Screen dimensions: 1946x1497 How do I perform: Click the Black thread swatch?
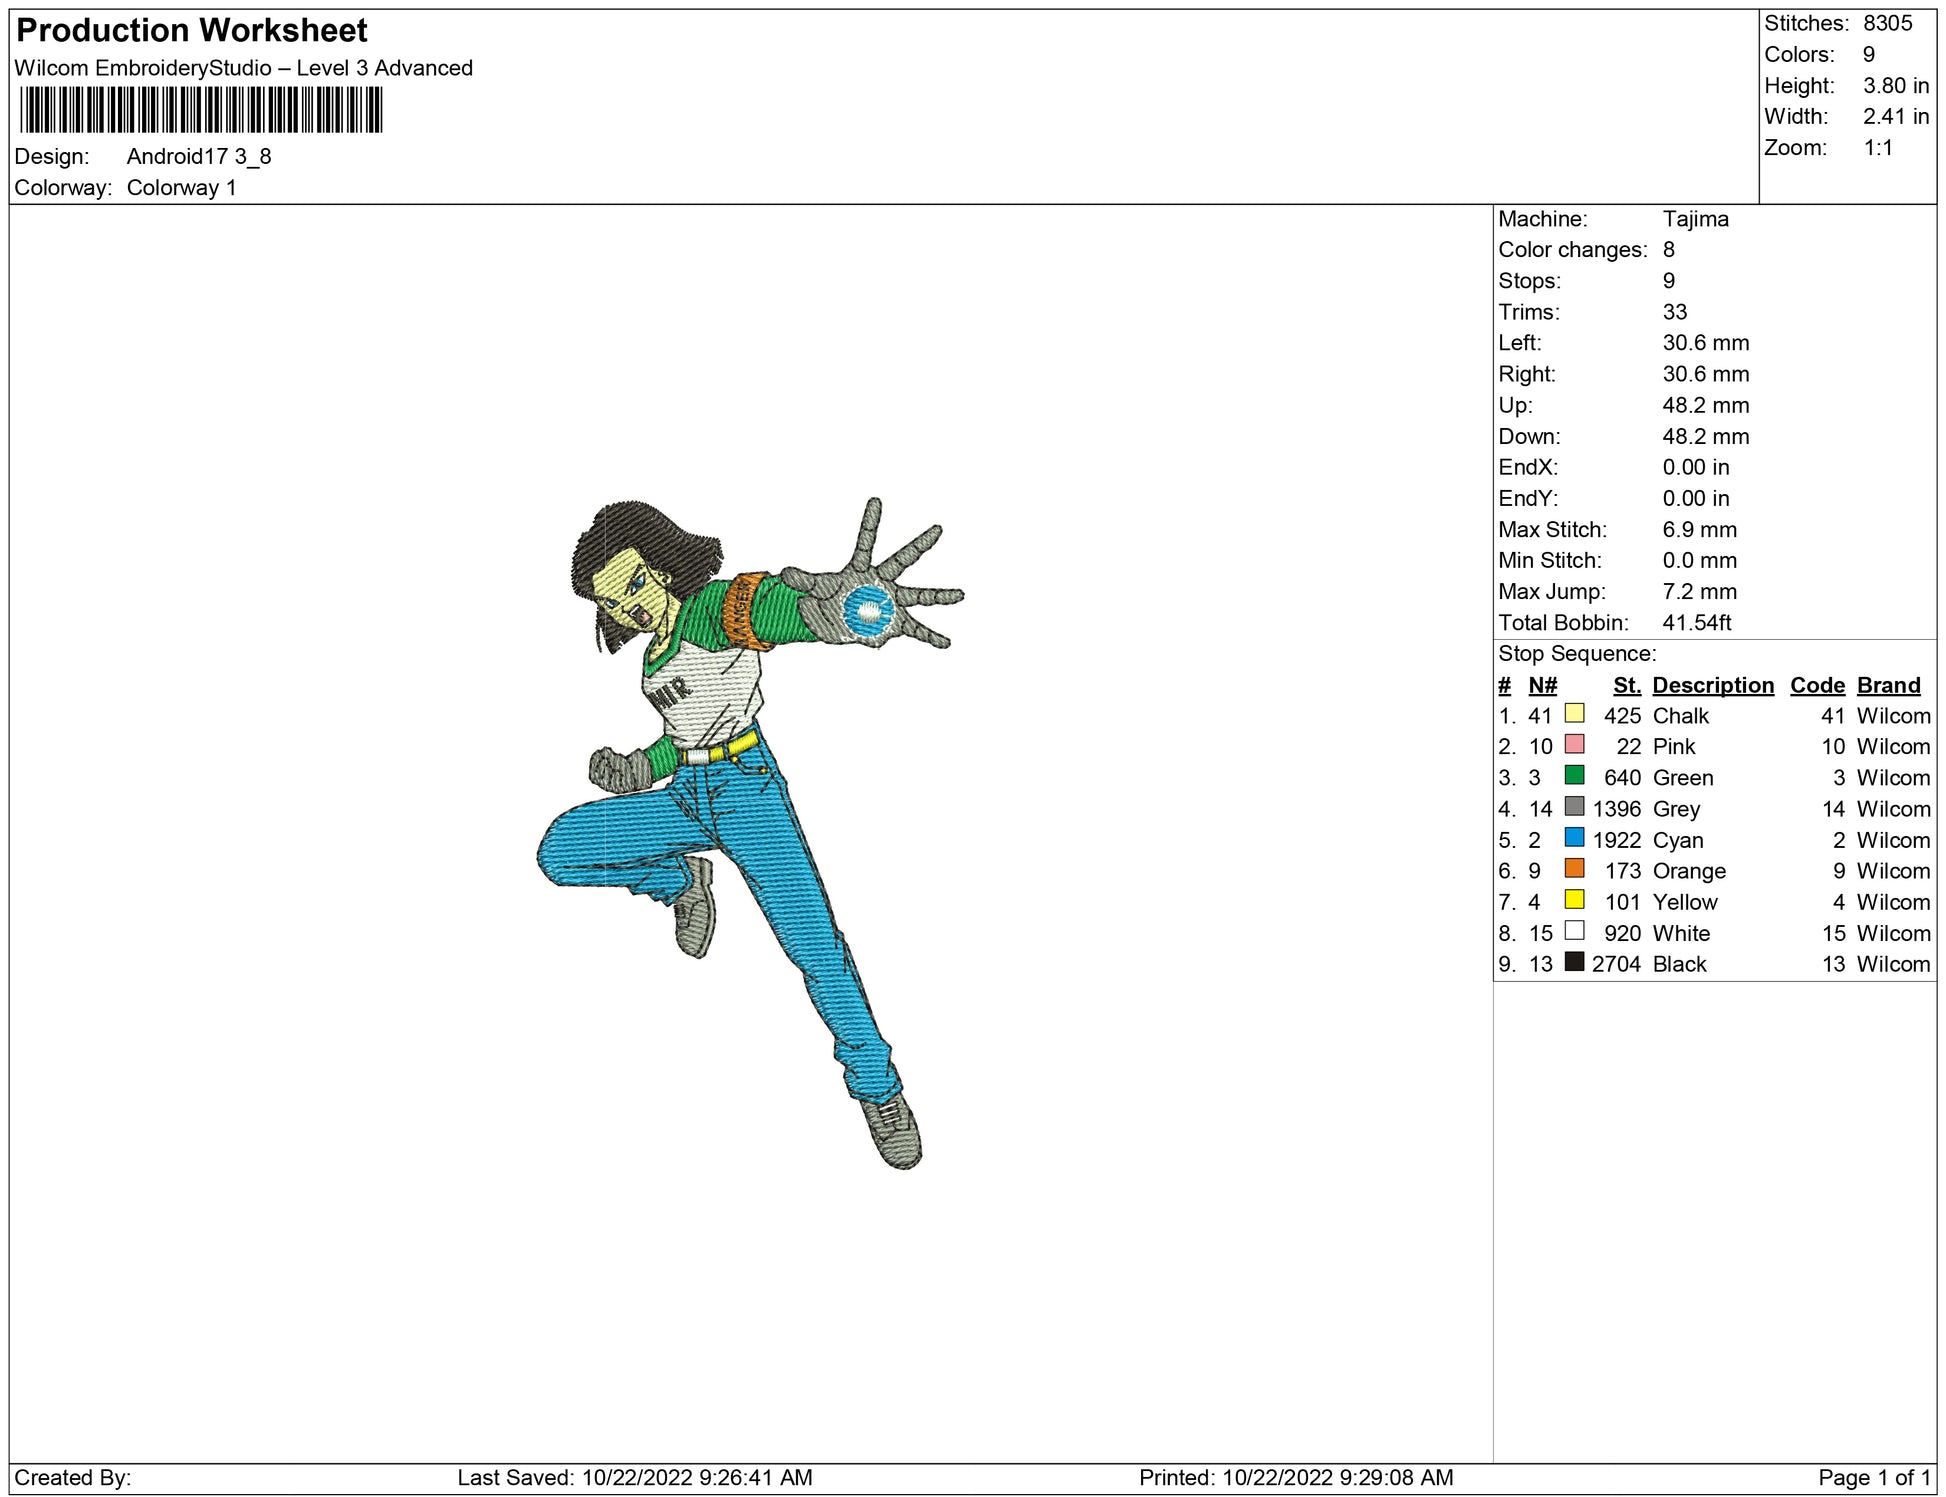[1574, 962]
